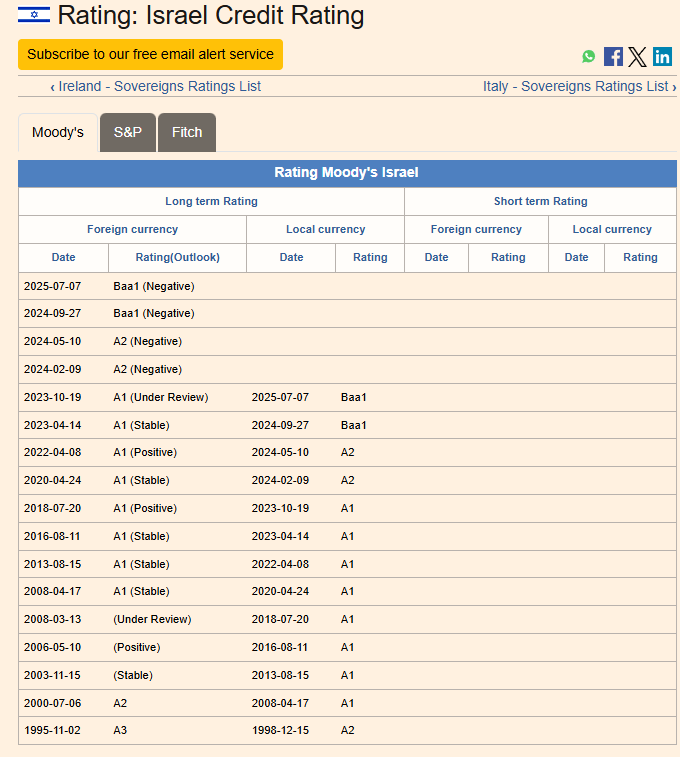Click (Under Review) in 2008-03-13 row
The image size is (680, 757).
[x=153, y=619]
